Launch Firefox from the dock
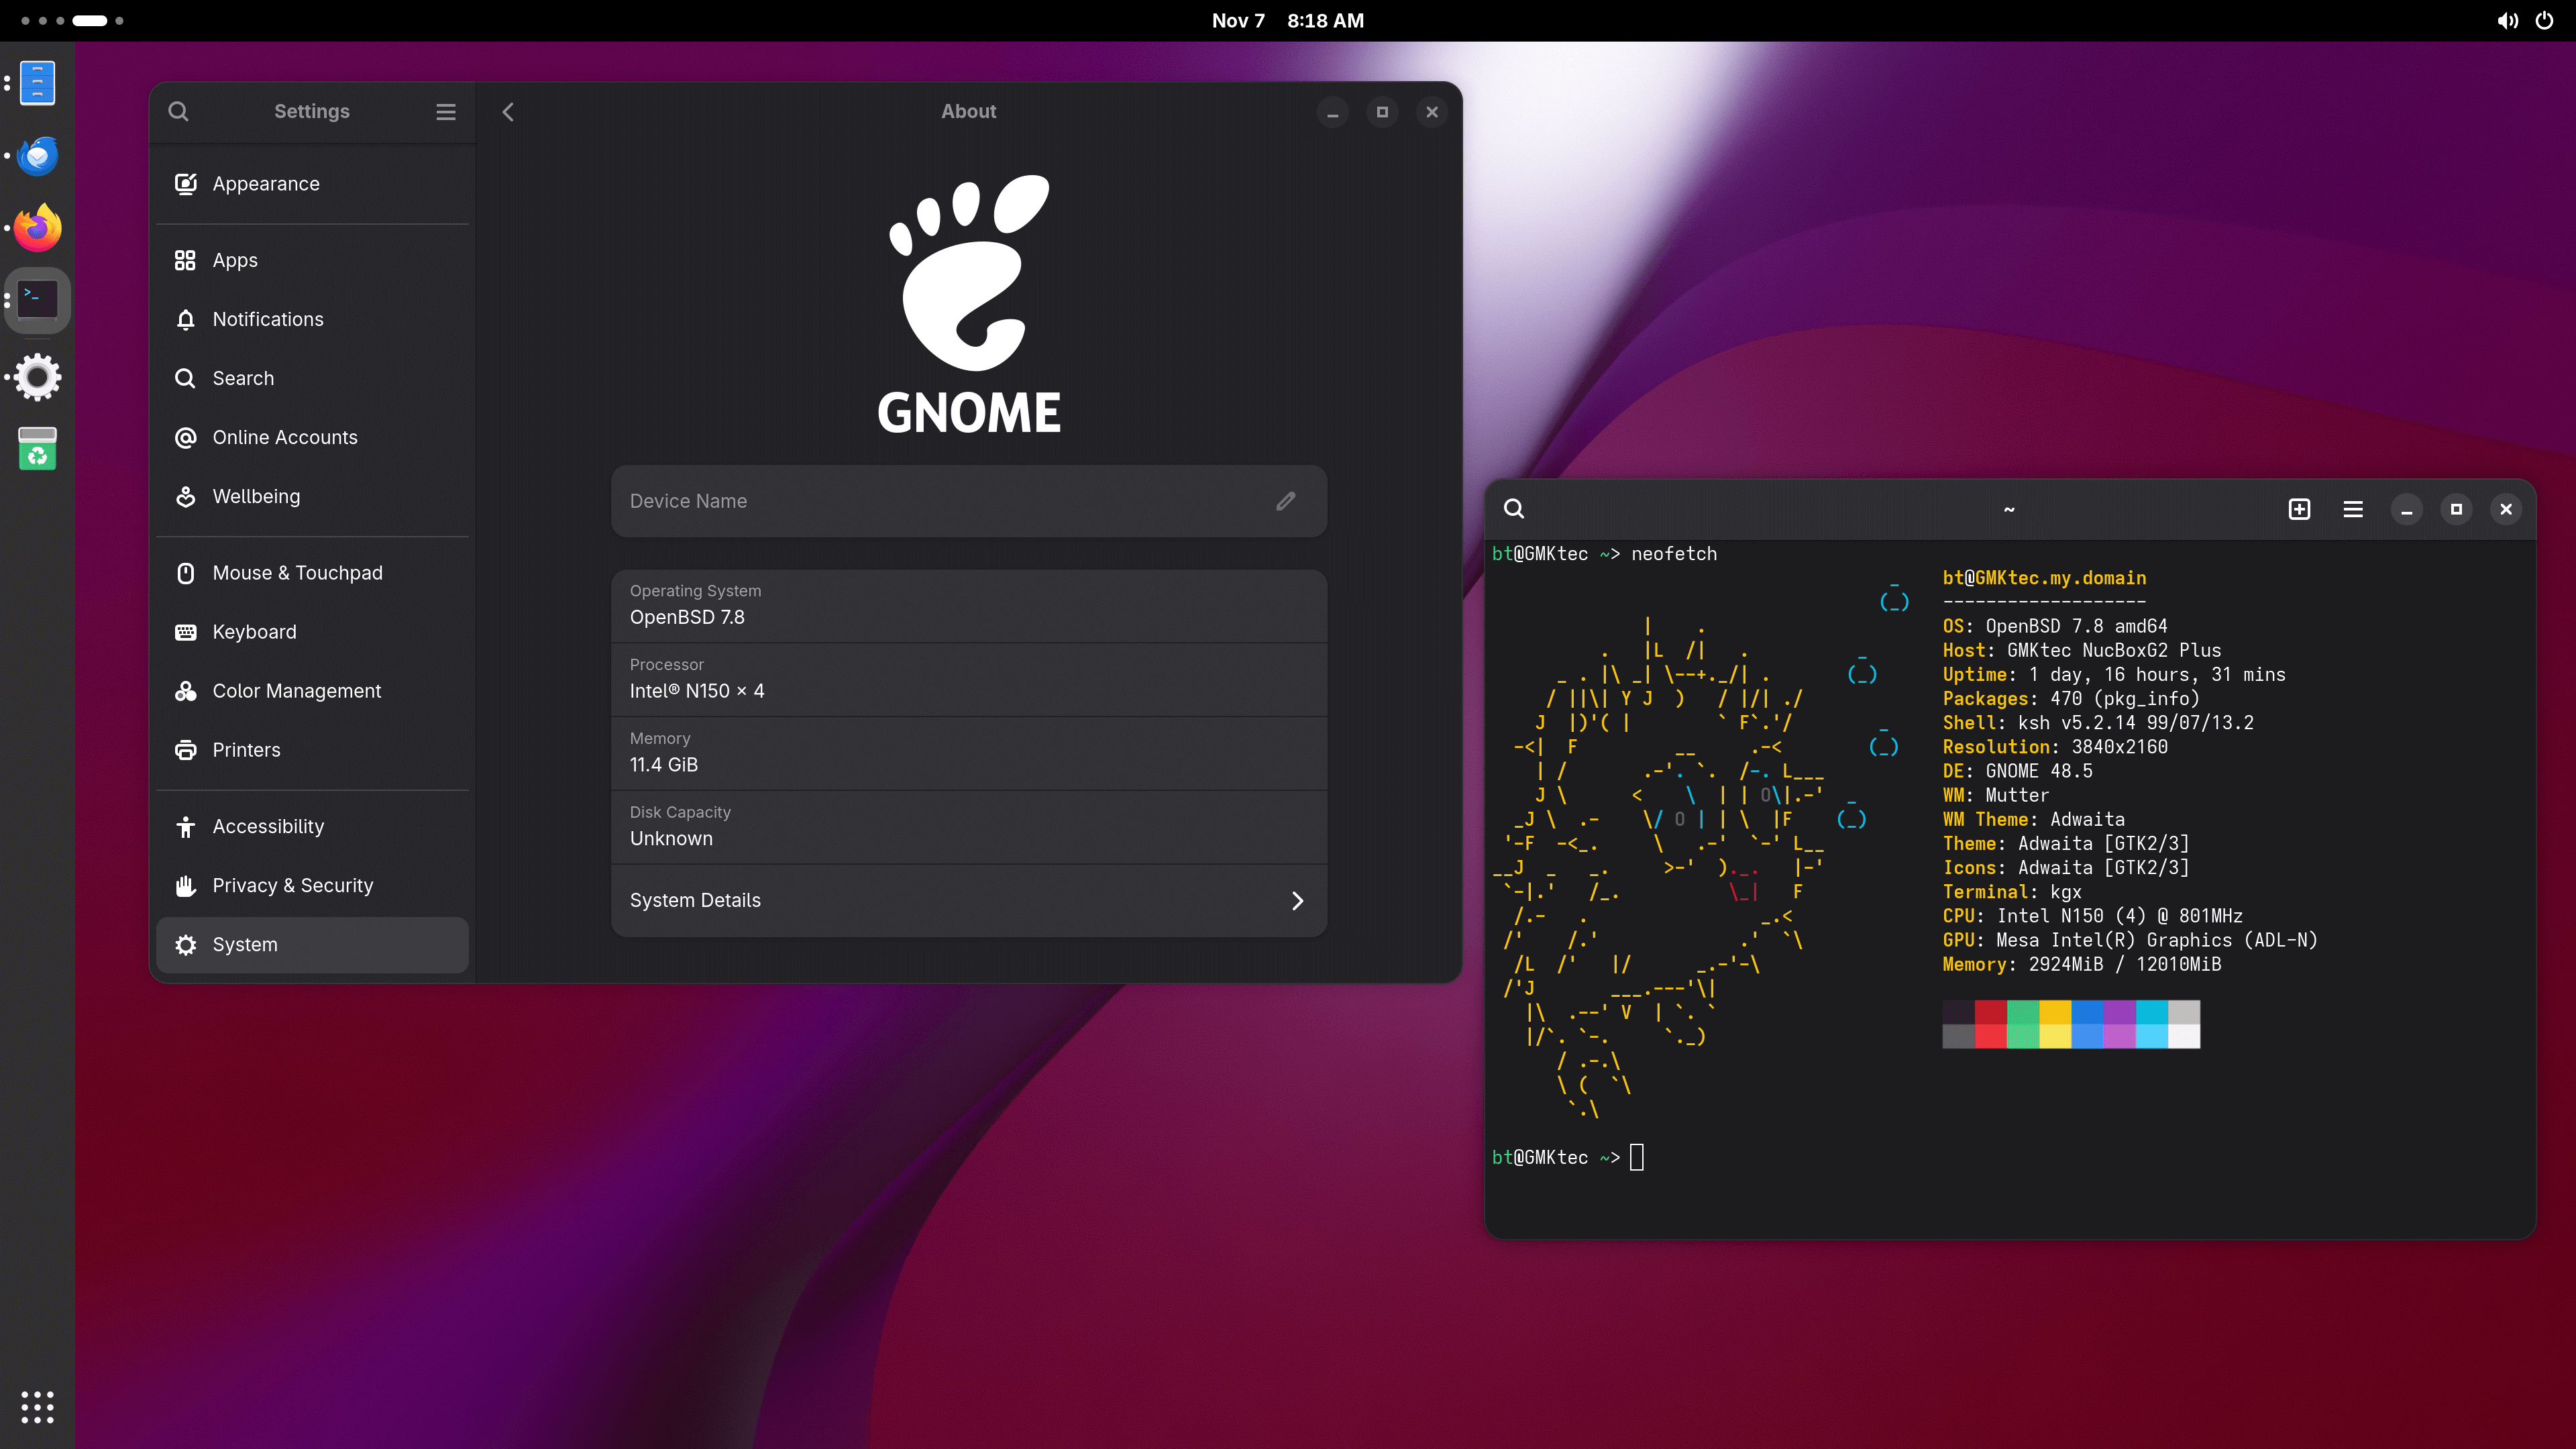The height and width of the screenshot is (1449, 2576). 36,227
